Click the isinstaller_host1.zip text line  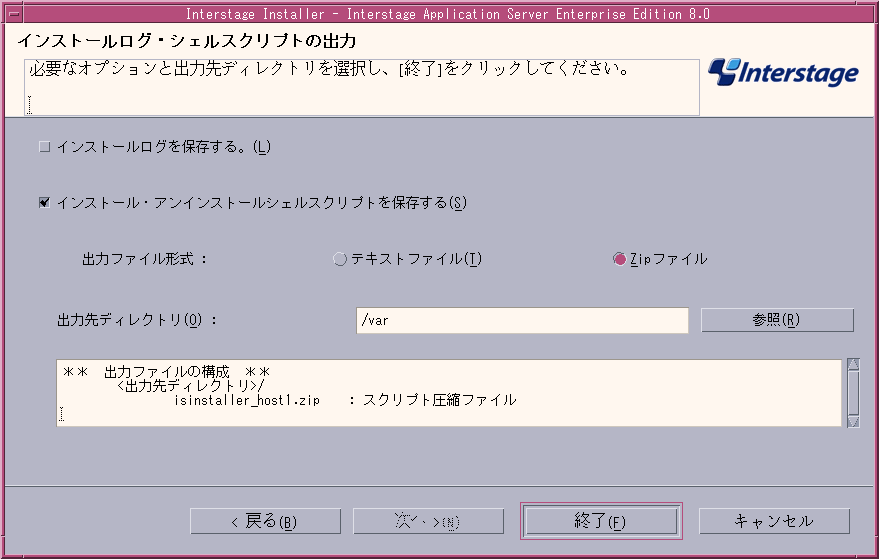coord(345,400)
